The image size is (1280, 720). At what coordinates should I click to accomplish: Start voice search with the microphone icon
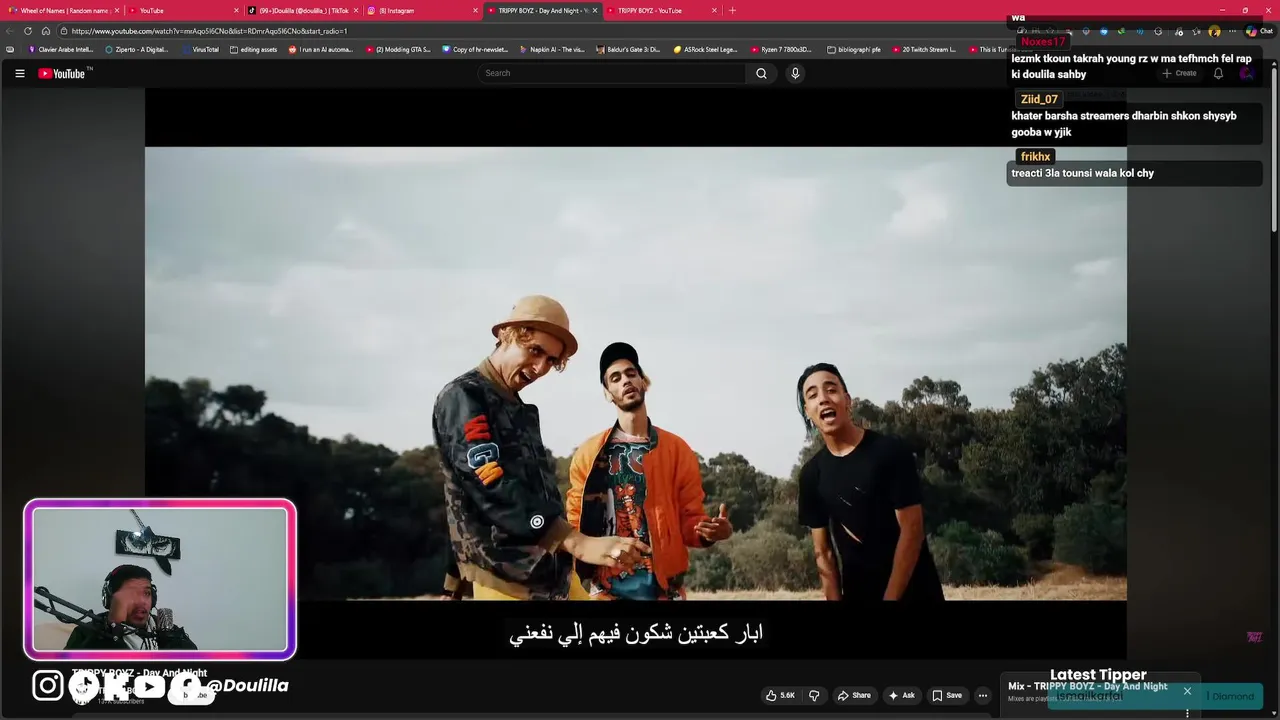pyautogui.click(x=795, y=73)
